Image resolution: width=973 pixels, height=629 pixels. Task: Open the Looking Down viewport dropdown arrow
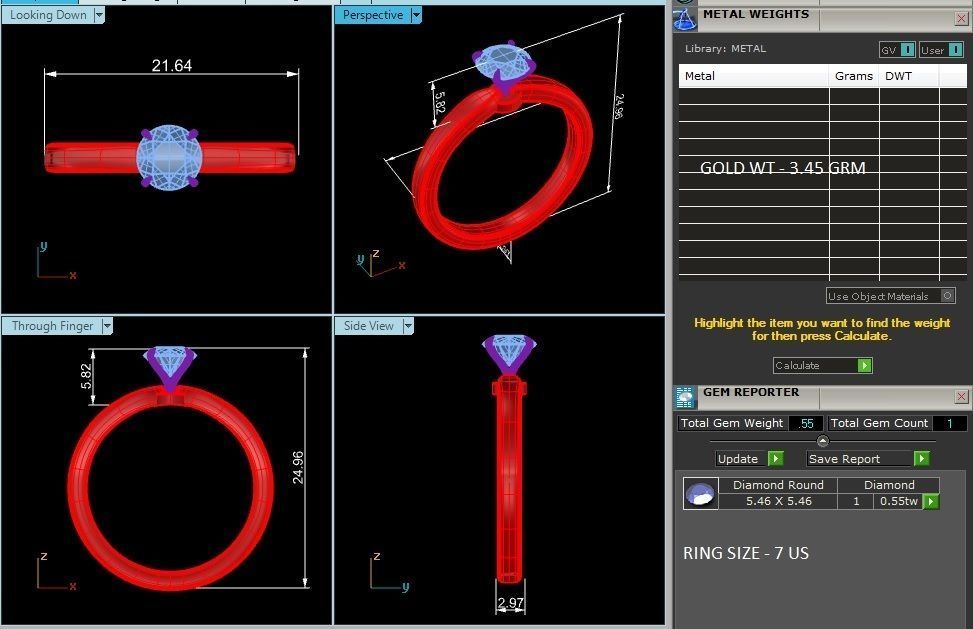coord(99,15)
